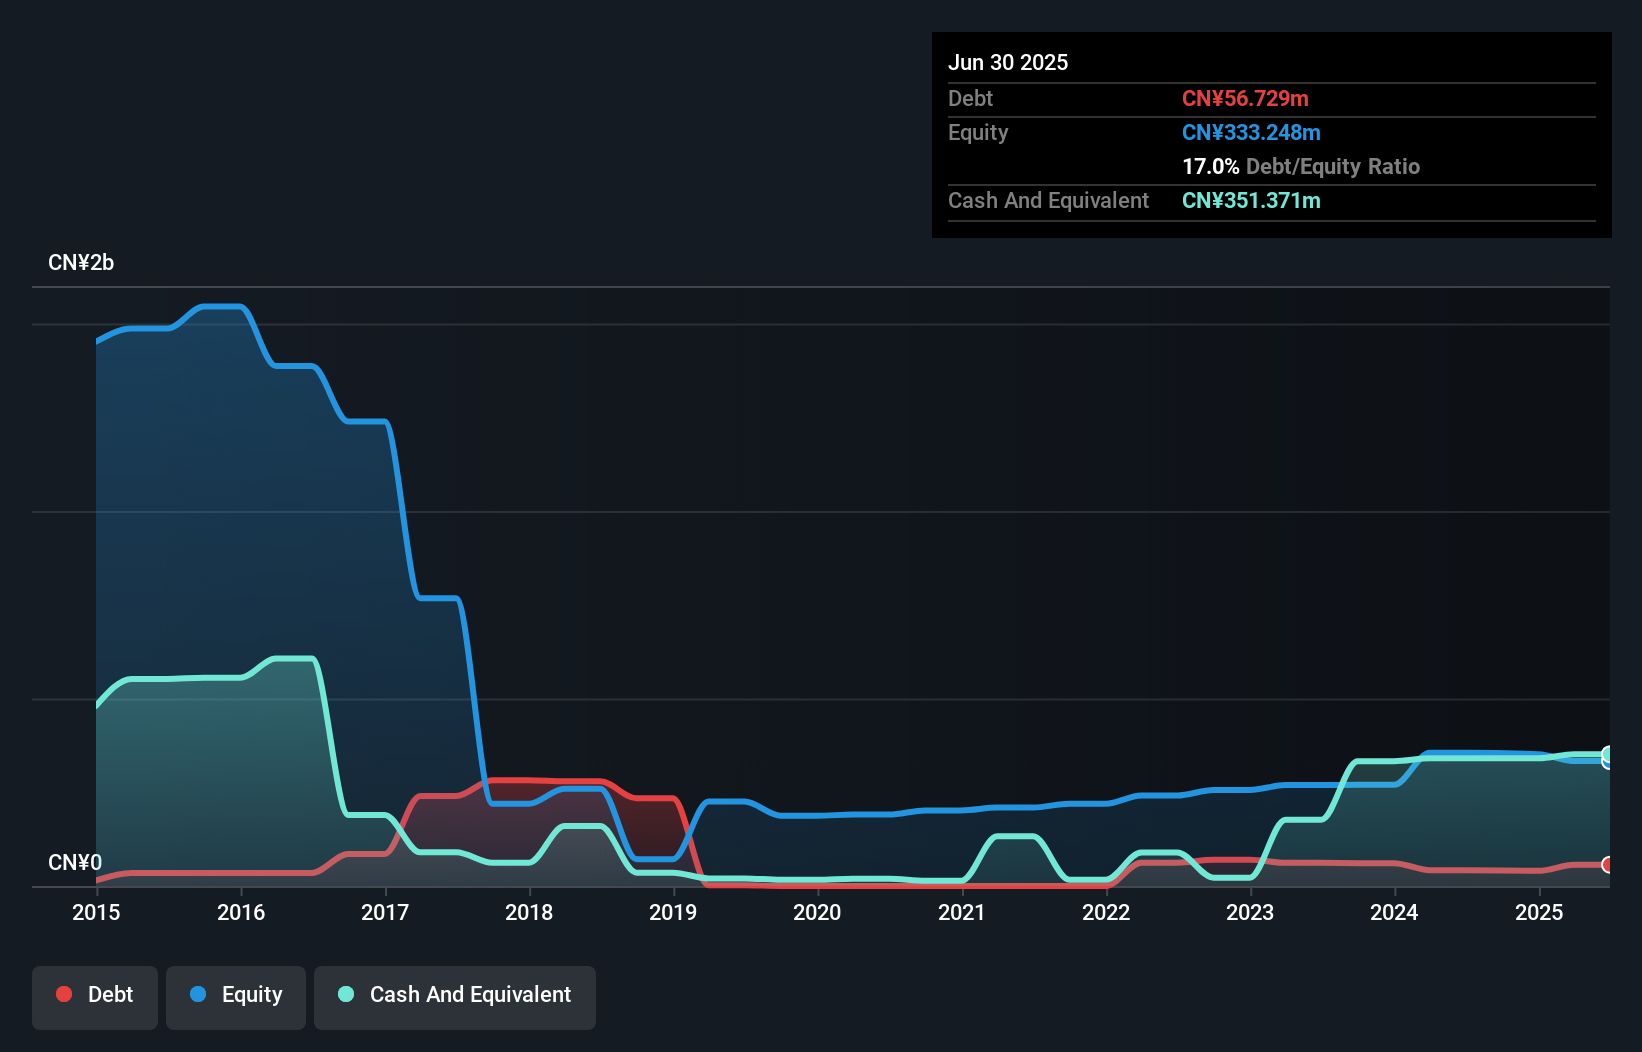
Task: Click the red debt value CN¥56.729m in the tooltip
Action: click(x=1245, y=99)
